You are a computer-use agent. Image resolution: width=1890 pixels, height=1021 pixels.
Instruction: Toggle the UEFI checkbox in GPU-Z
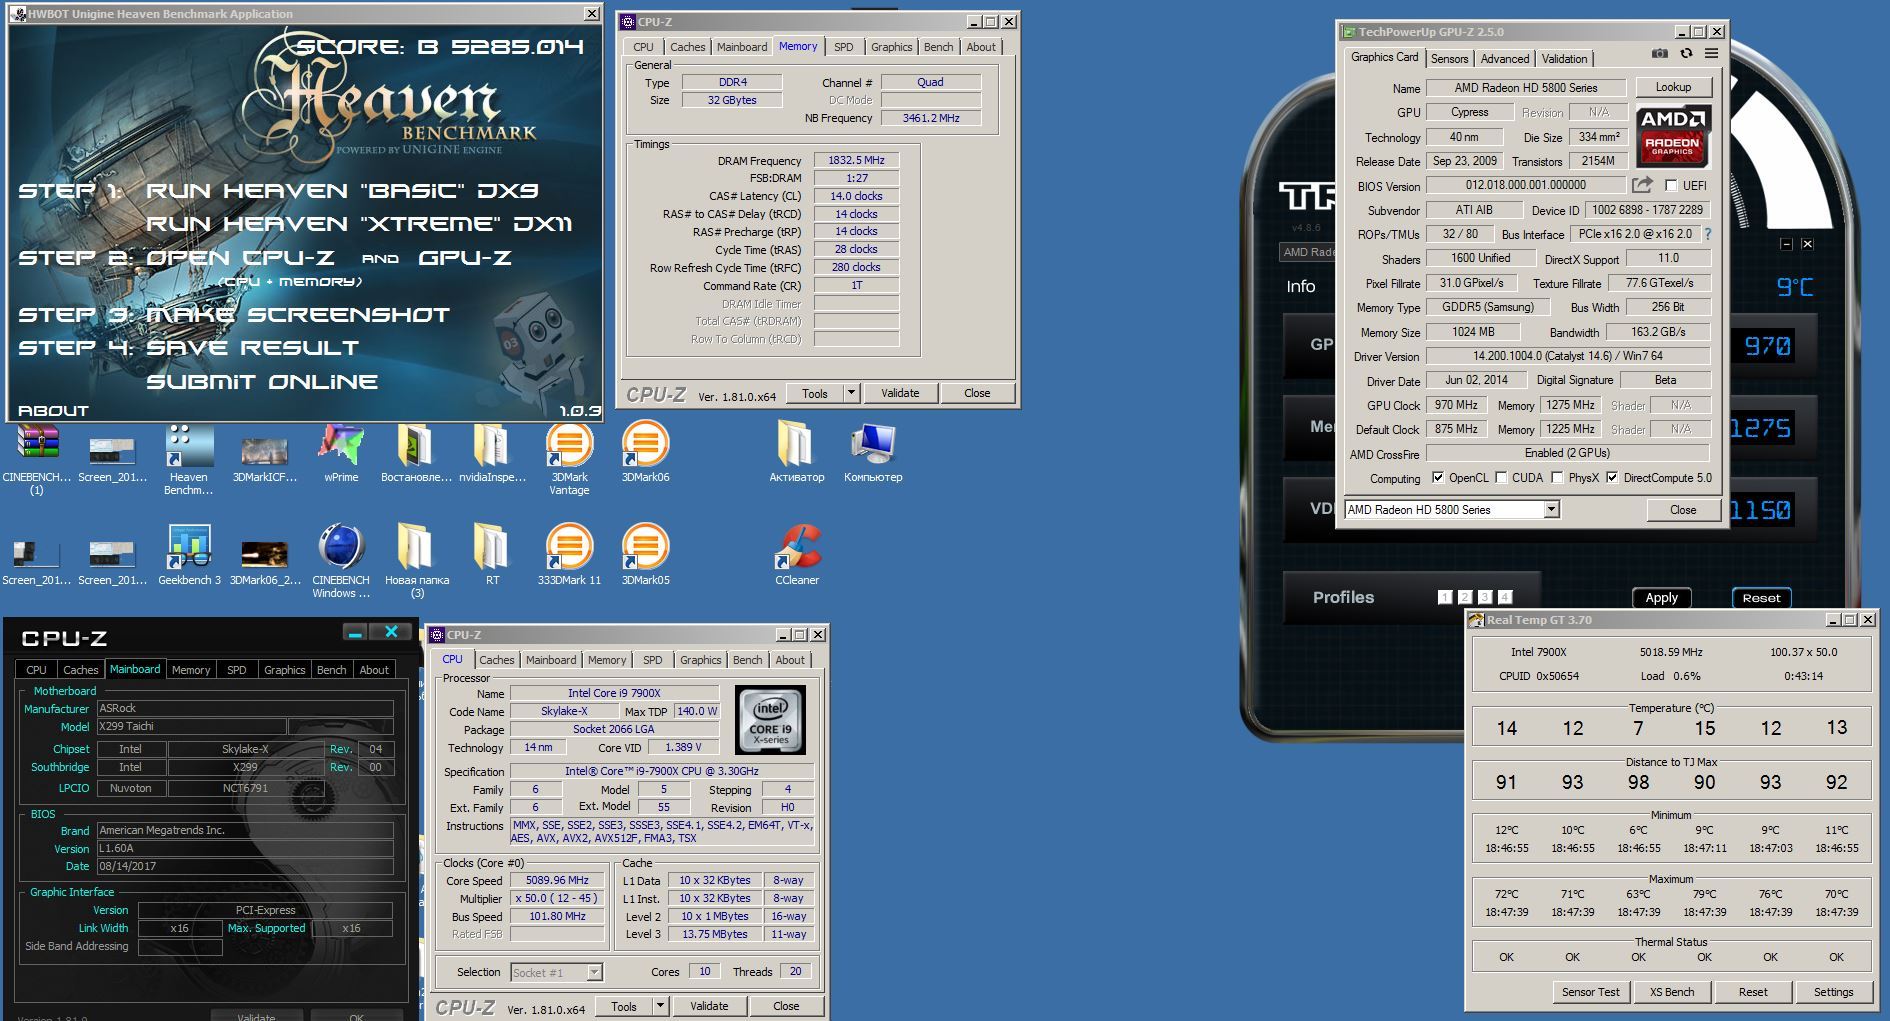[x=1670, y=185]
